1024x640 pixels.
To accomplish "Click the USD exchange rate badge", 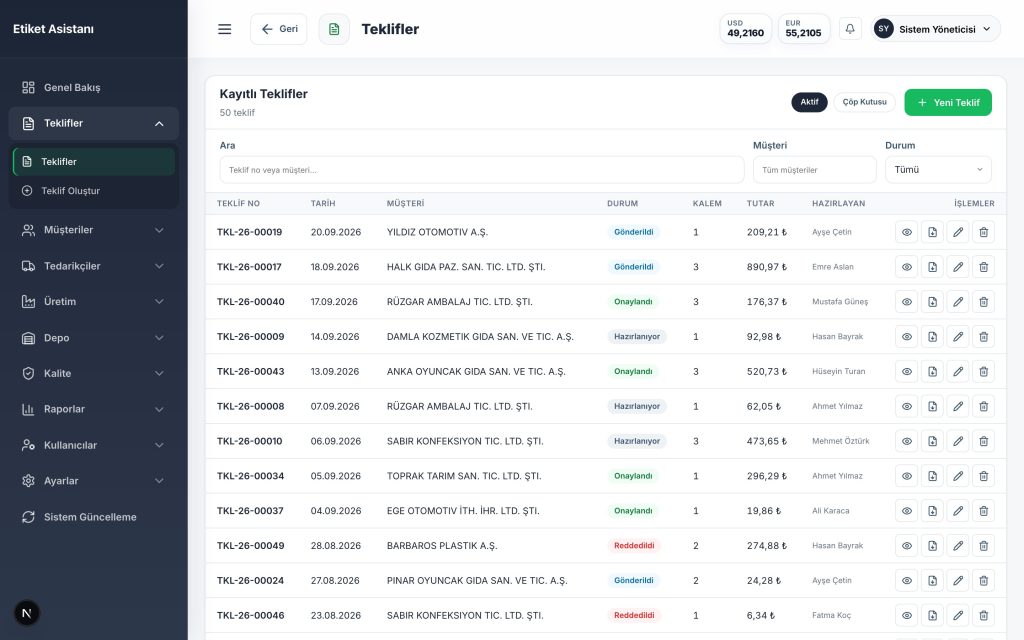I will 745,29.
